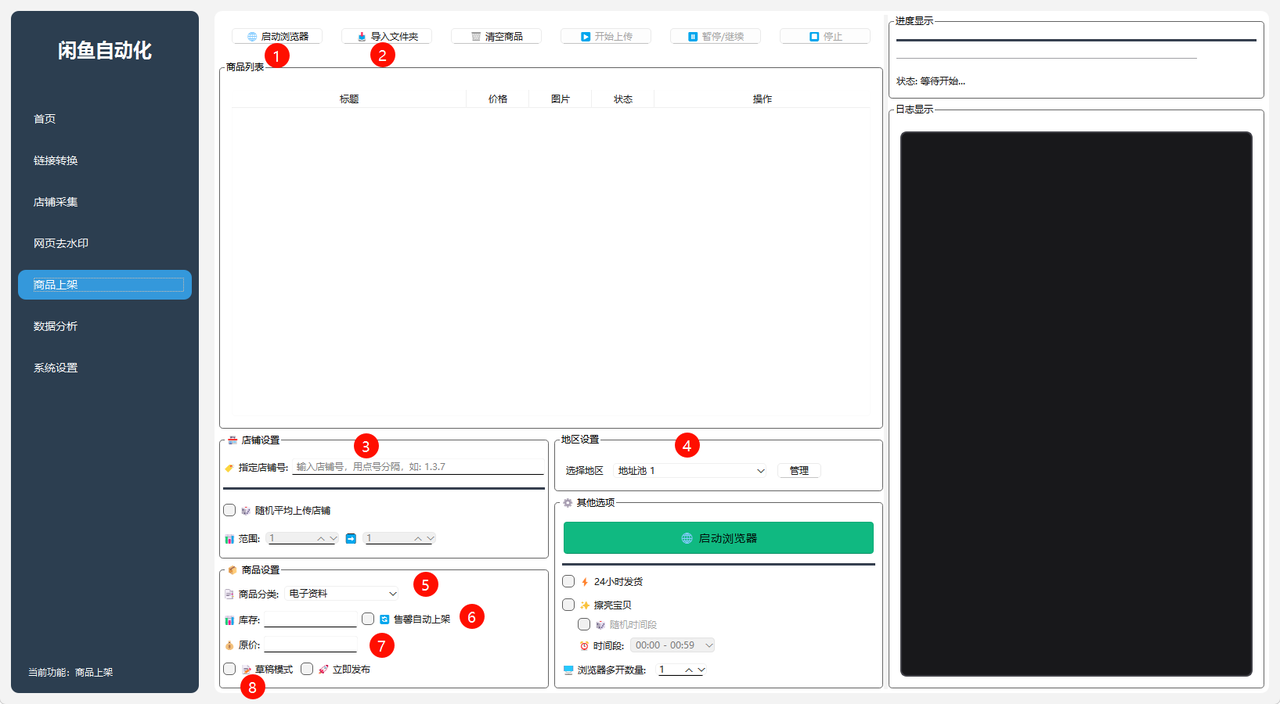Viewport: 1280px width, 704px height.
Task: Open the 商品分类 dropdown showing 电子资料
Action: (x=342, y=594)
